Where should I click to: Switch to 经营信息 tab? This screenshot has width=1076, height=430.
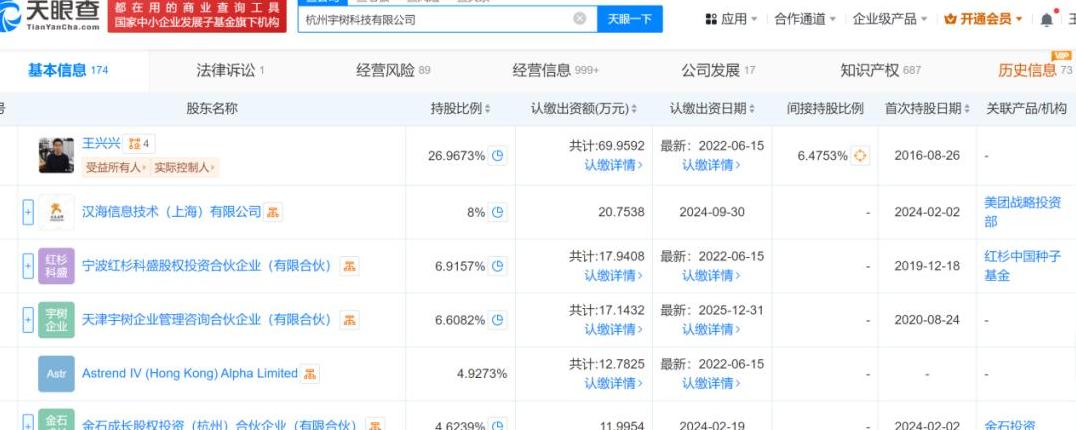click(x=555, y=70)
